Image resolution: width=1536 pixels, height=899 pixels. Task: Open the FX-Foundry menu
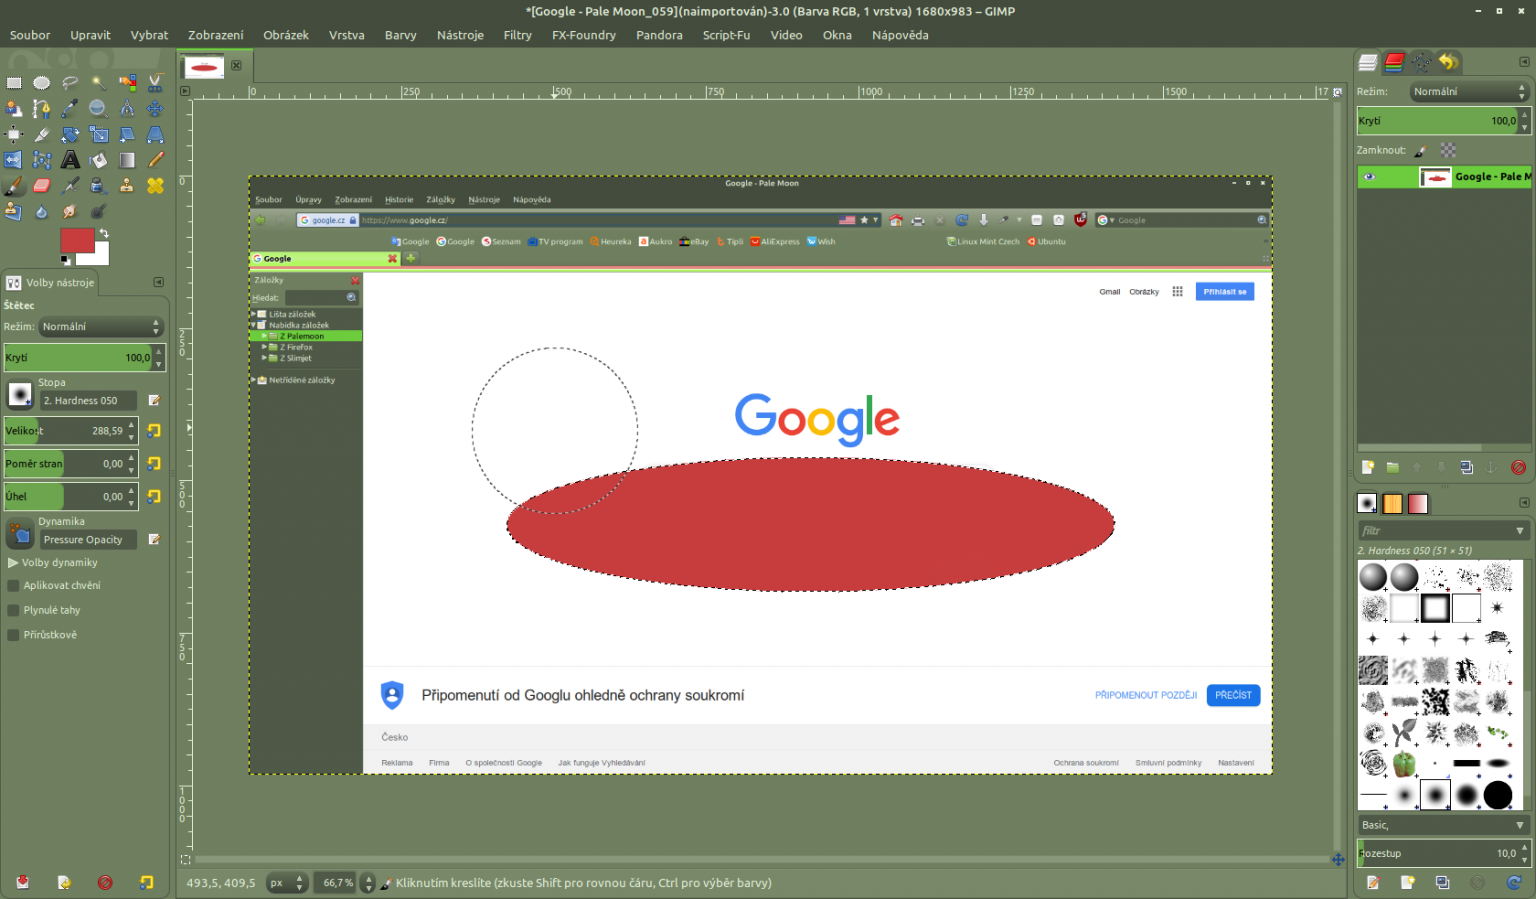pos(584,35)
